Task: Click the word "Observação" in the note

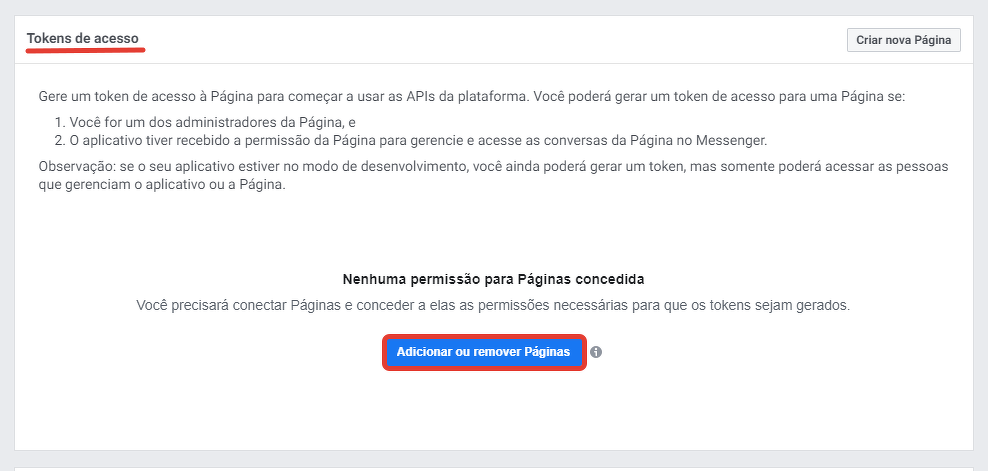Action: 75,165
